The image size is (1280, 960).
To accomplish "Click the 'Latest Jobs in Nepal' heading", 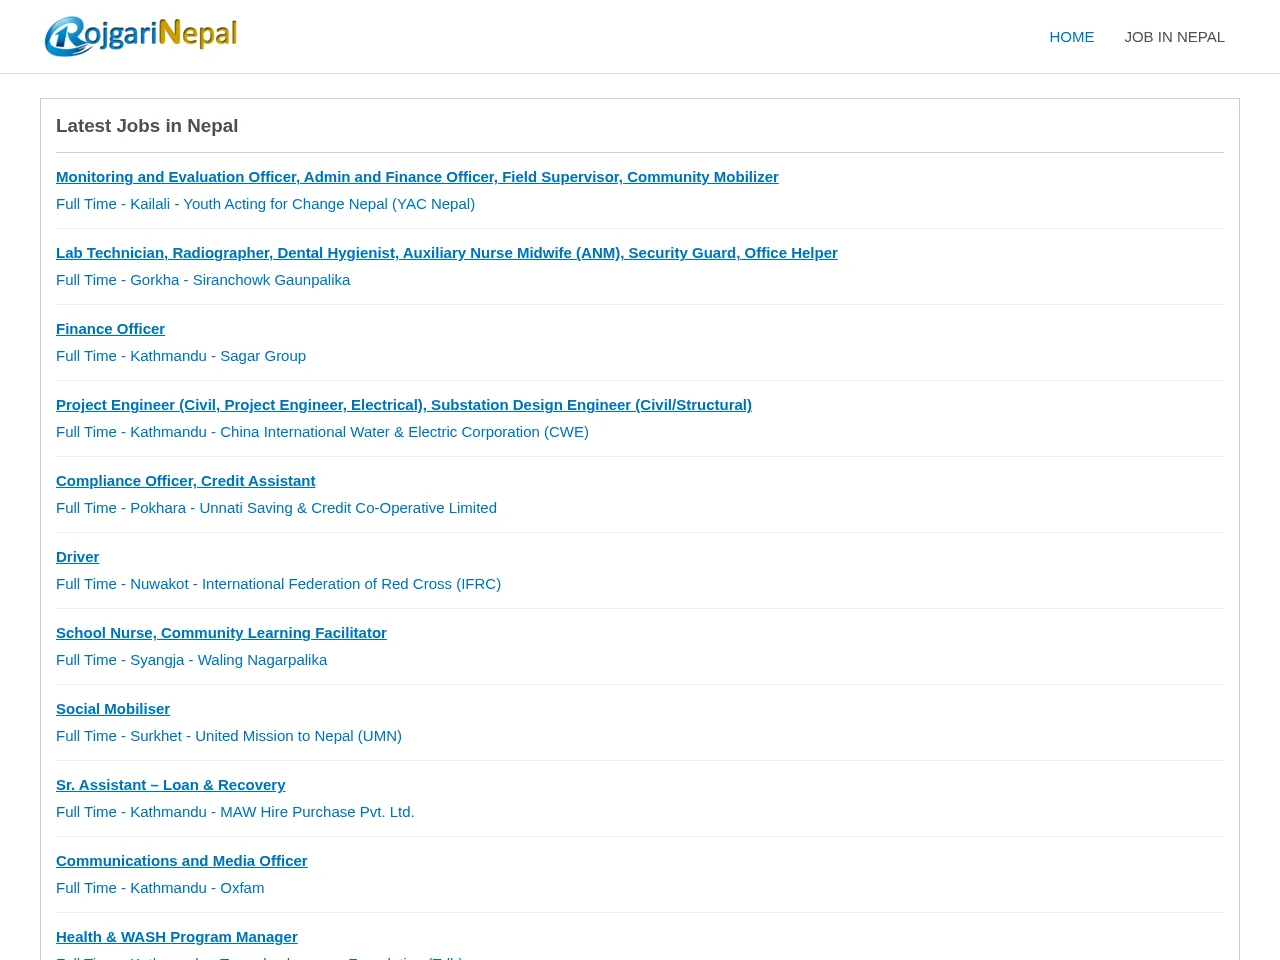I will [147, 126].
